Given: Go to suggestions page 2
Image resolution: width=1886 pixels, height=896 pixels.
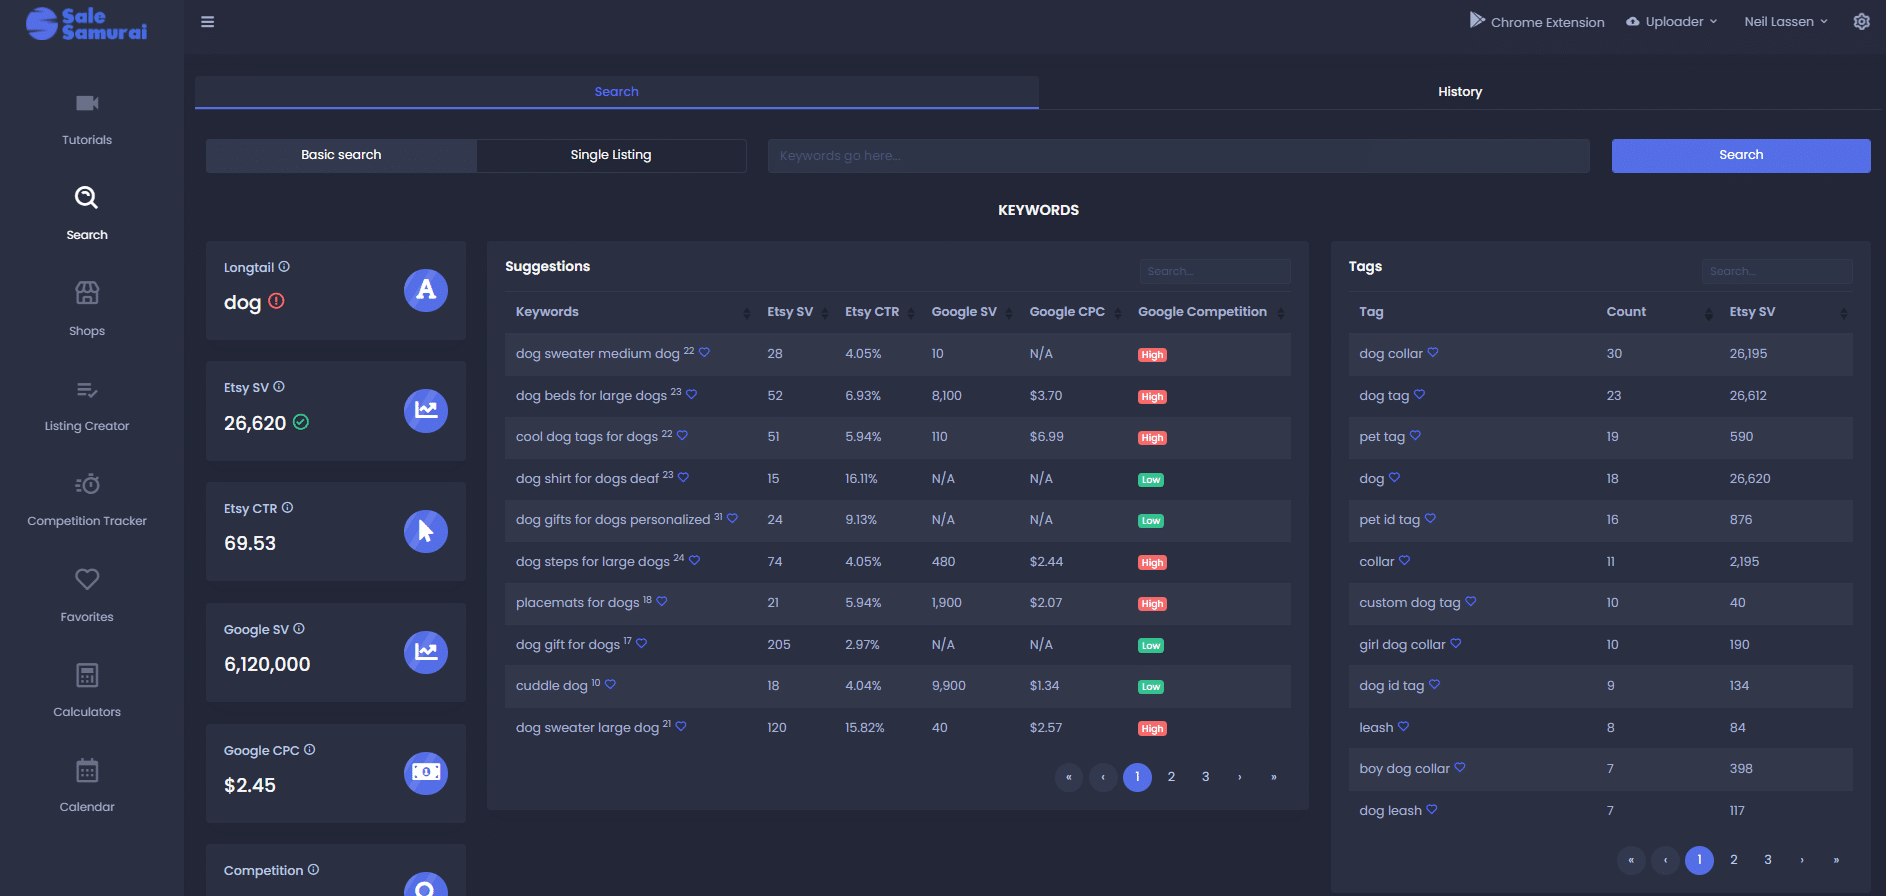Looking at the screenshot, I should click(1171, 777).
